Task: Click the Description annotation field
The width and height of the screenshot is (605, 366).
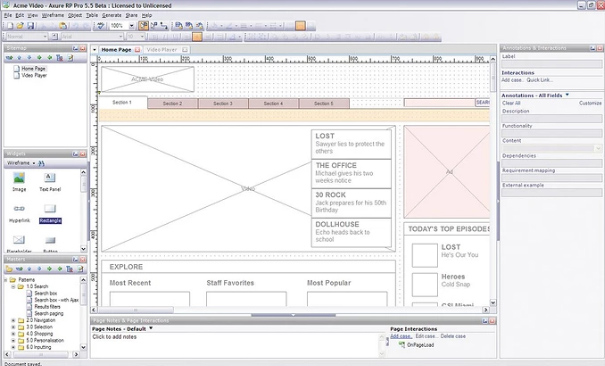Action: [551, 118]
